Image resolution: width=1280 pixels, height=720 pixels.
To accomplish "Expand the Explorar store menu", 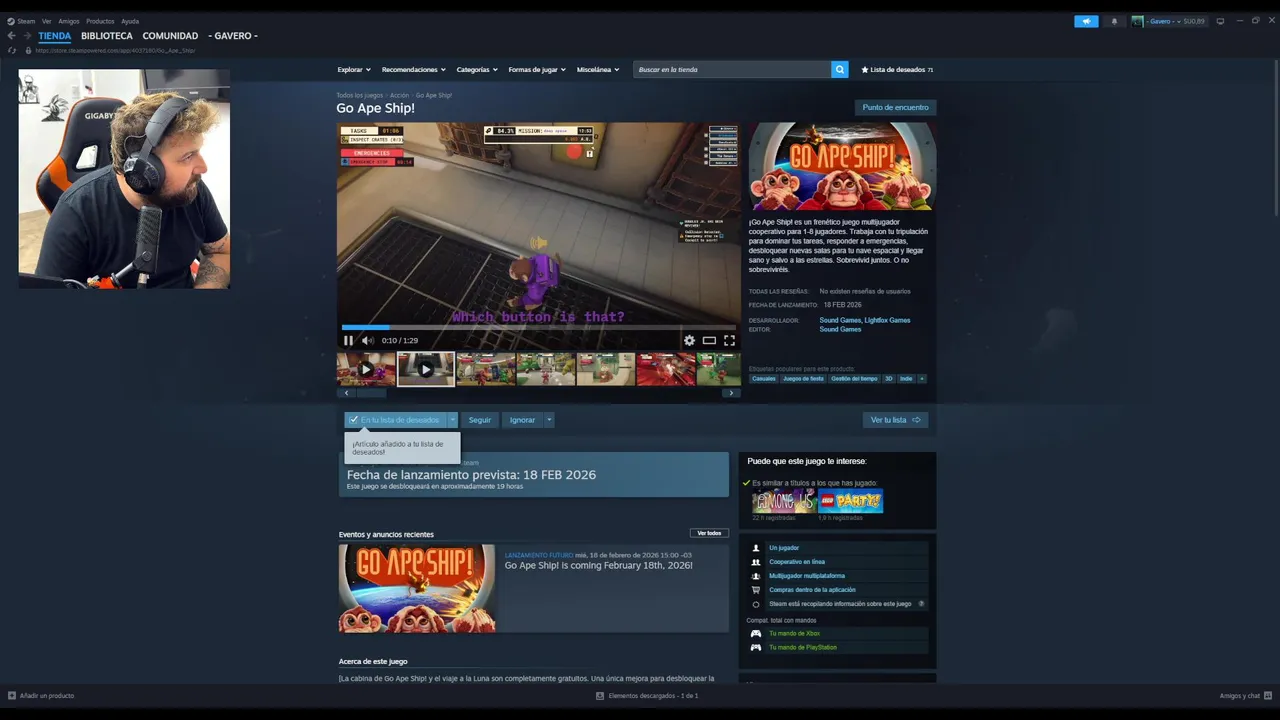I will [x=354, y=69].
